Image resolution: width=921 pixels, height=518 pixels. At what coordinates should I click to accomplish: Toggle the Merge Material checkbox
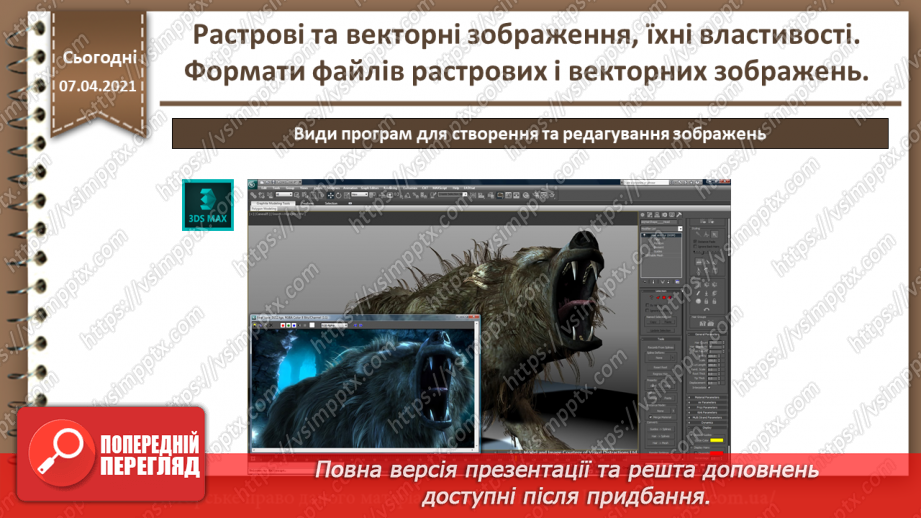[650, 417]
